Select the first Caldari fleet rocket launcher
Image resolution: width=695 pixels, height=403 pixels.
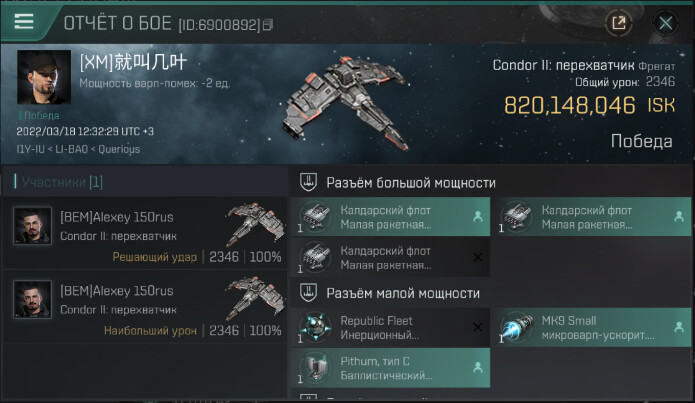[390, 217]
